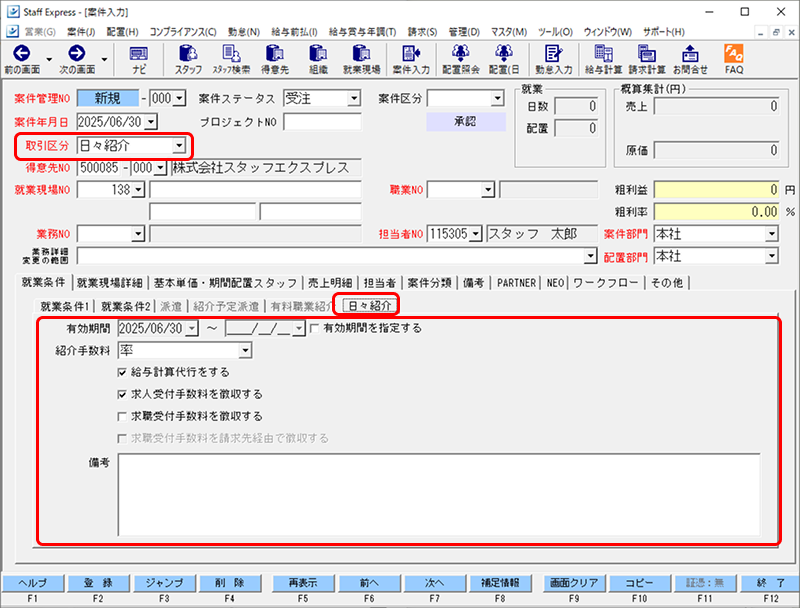
Task: Expand the 担当者NO dropdown showing 115305
Action: (x=476, y=234)
